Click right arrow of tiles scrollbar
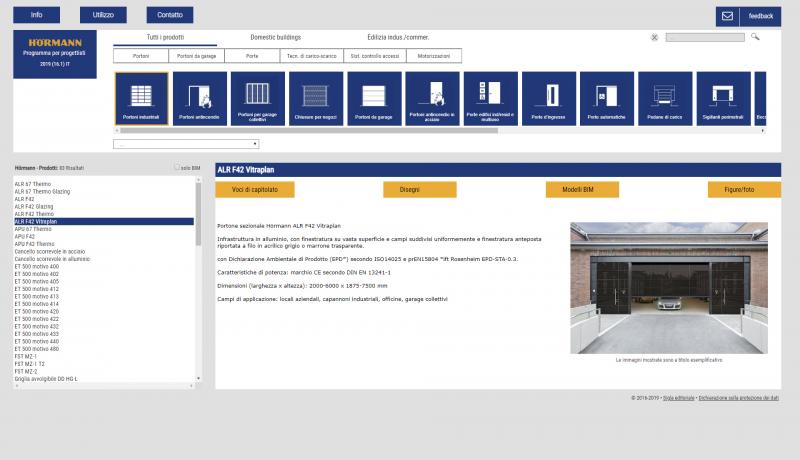Screen dimensions: 800x460 click(x=763, y=131)
